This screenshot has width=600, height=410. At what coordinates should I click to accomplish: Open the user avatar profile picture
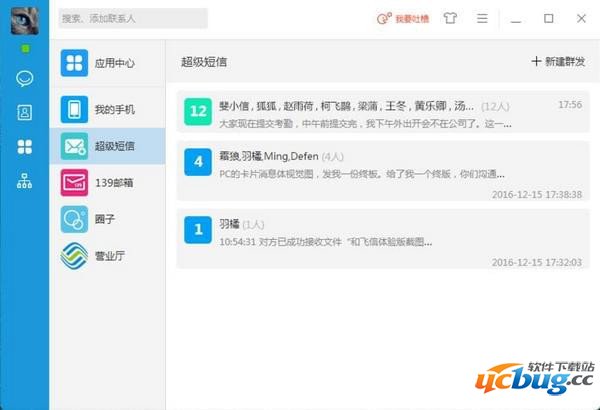tap(24, 21)
